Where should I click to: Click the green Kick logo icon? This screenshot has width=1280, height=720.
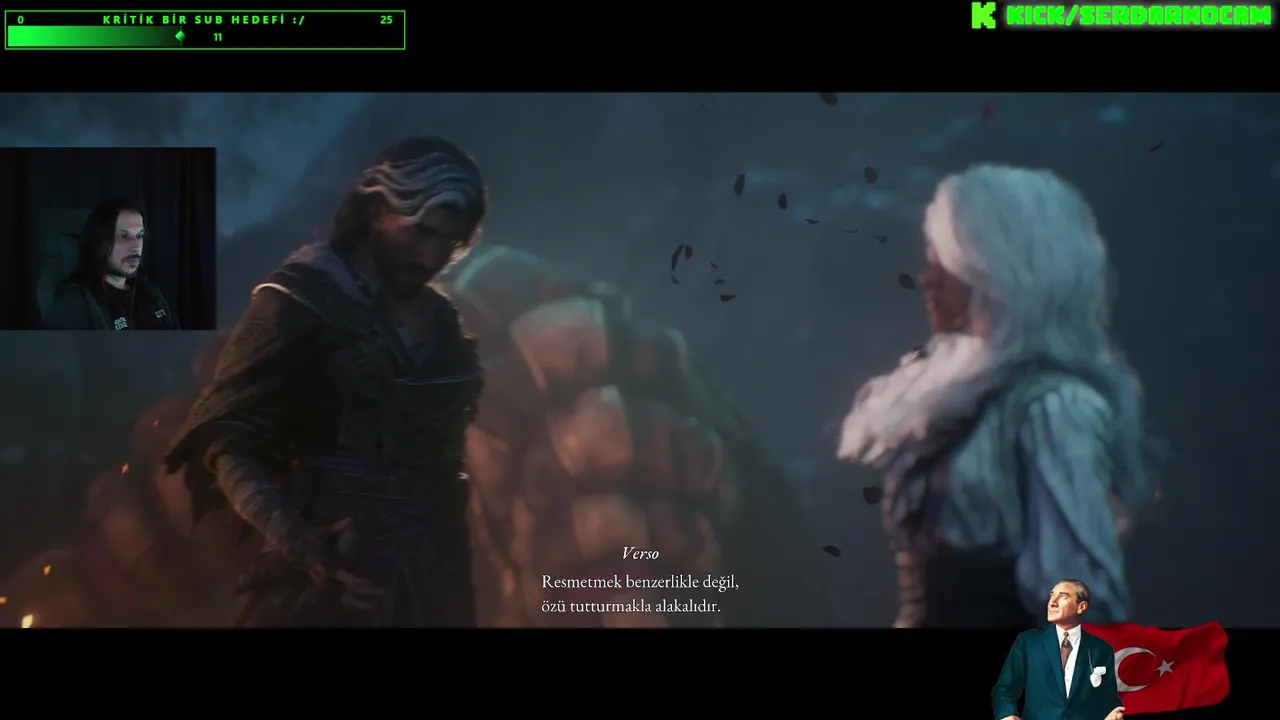984,15
